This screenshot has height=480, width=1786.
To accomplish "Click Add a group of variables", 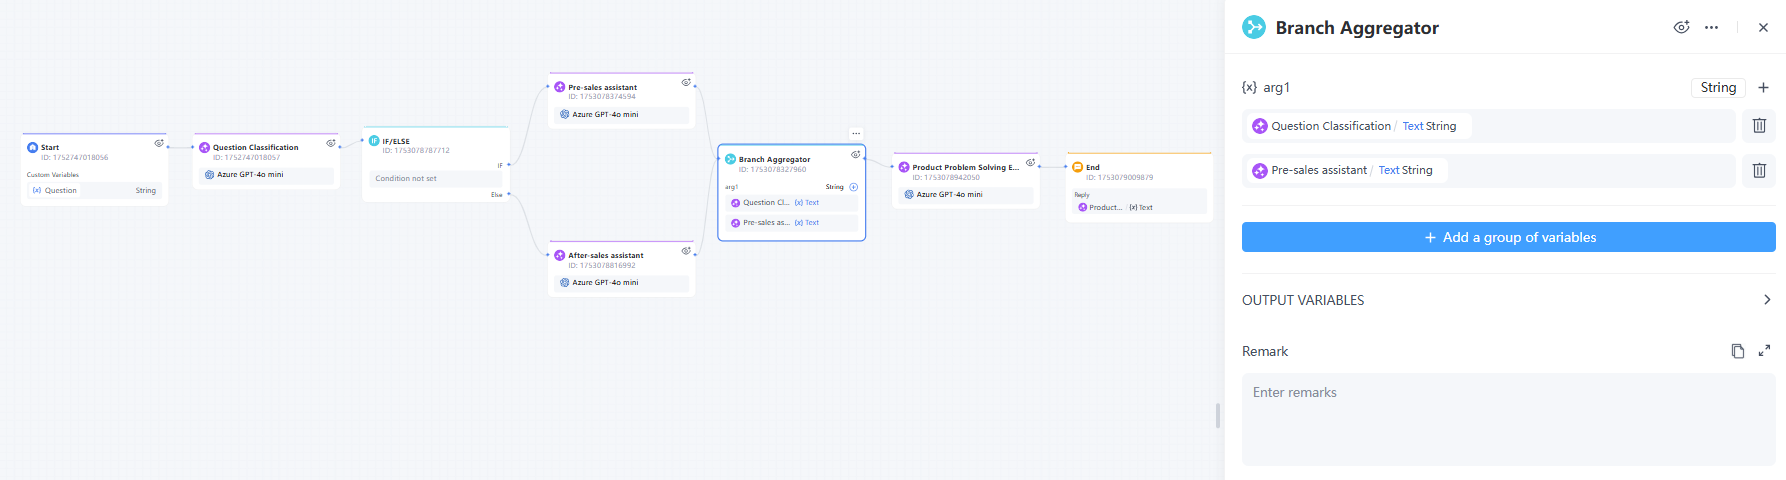I will [x=1508, y=237].
